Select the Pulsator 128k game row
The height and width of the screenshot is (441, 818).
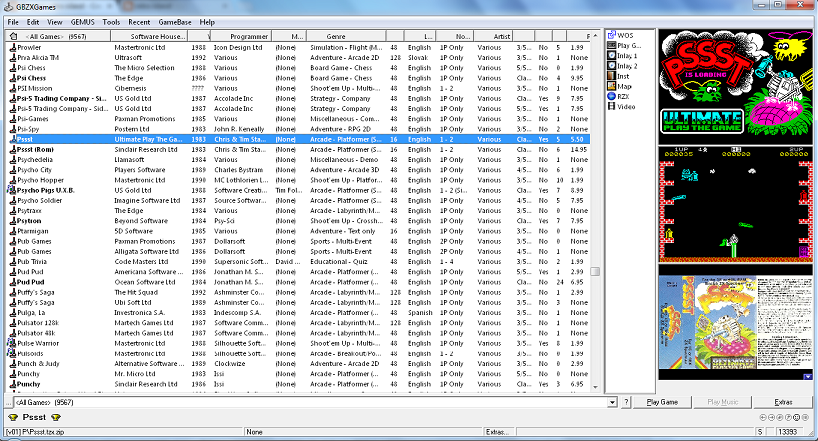tap(299, 323)
